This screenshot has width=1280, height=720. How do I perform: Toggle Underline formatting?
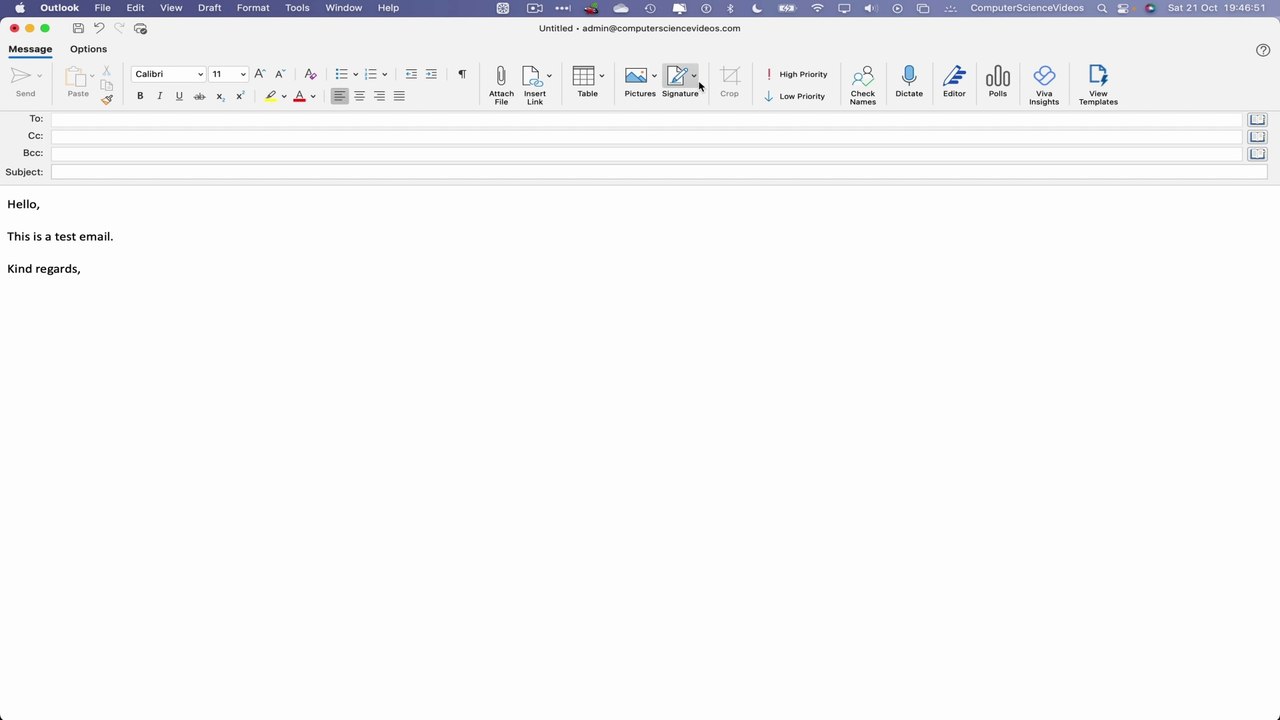tap(179, 96)
